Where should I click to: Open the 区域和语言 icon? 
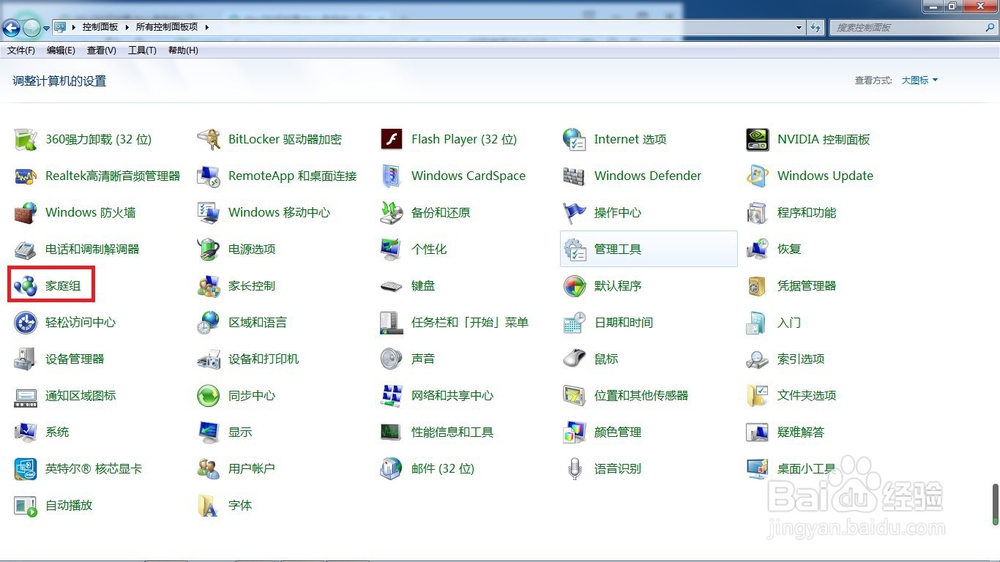click(209, 323)
